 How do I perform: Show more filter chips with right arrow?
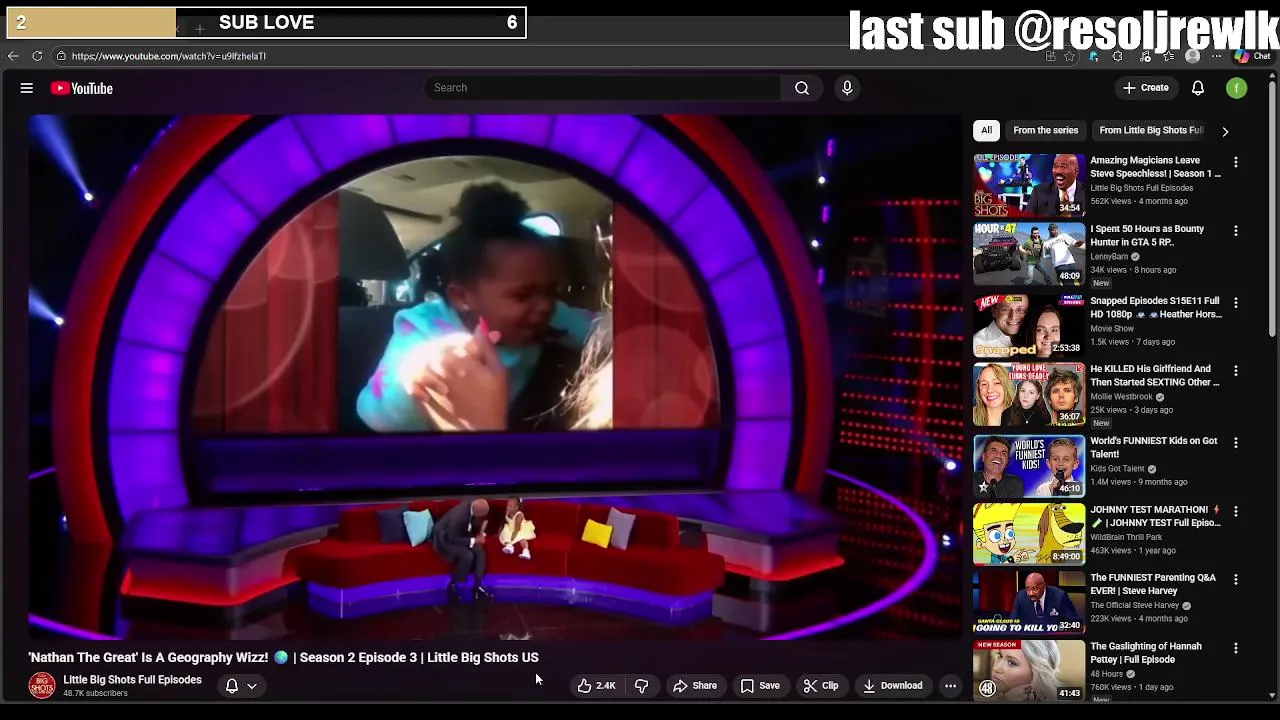(x=1225, y=131)
